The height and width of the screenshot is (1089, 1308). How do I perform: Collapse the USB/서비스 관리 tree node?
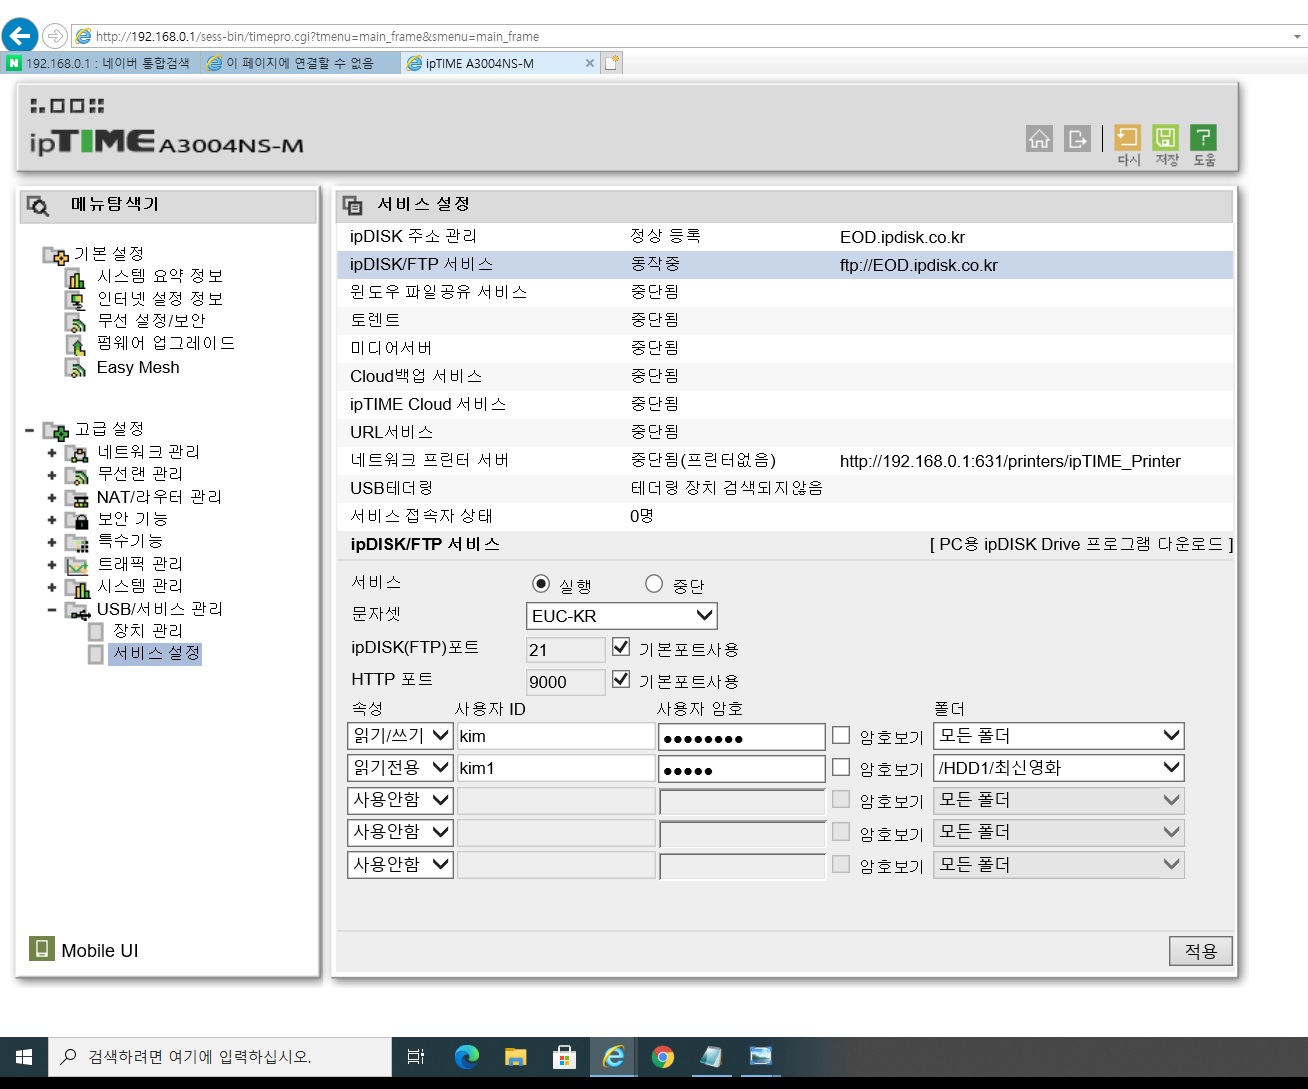pyautogui.click(x=52, y=610)
